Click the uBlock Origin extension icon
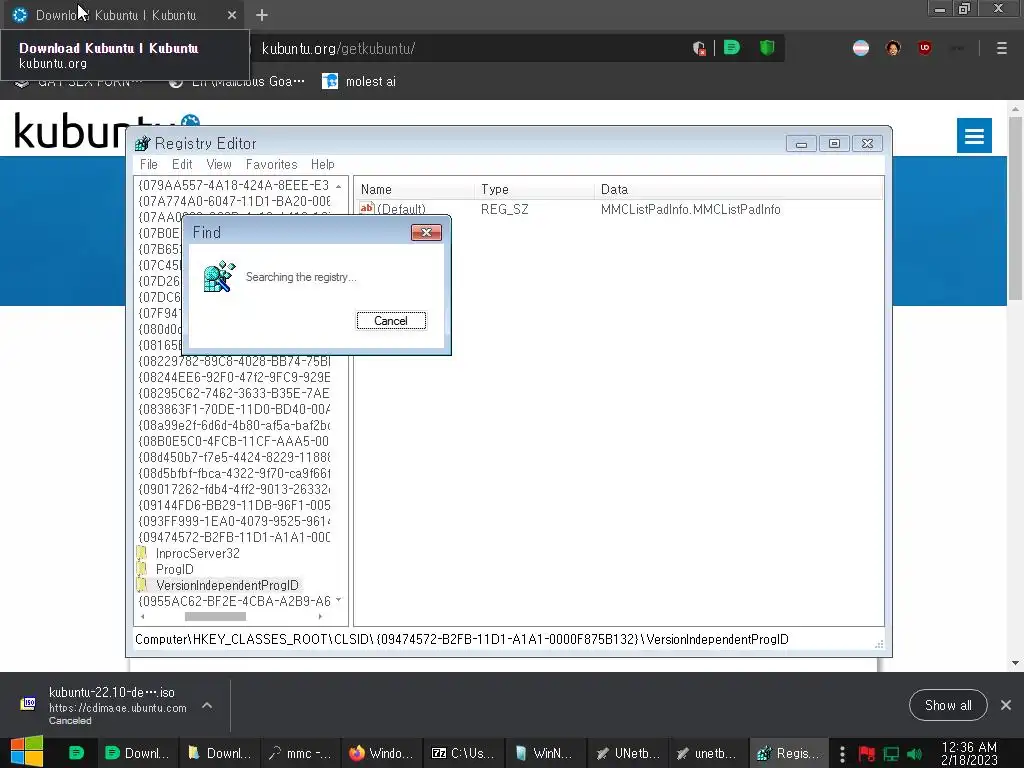The width and height of the screenshot is (1024, 768). 924,48
